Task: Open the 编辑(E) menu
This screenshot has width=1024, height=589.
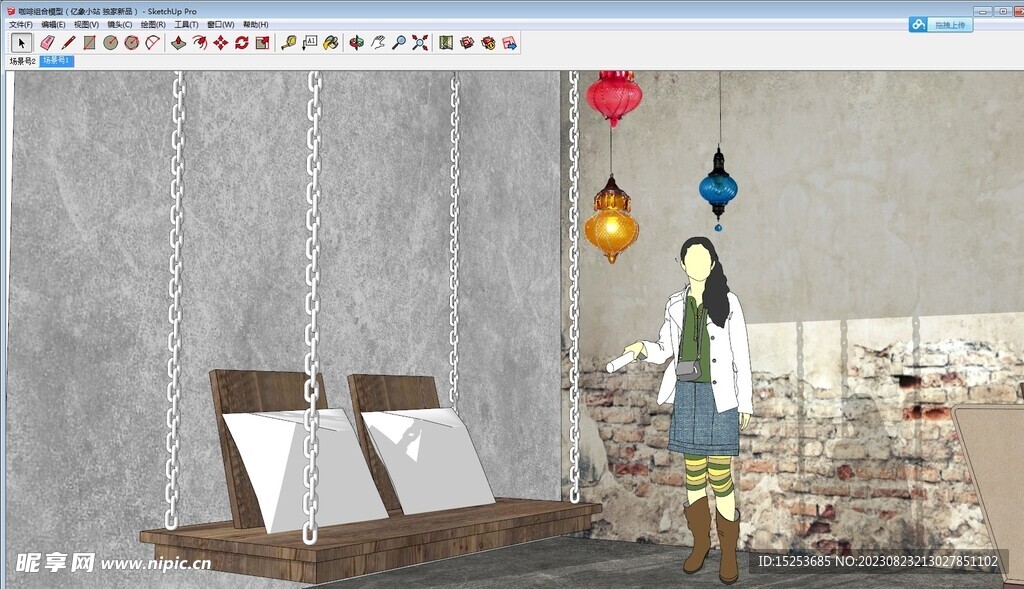Action: click(53, 25)
